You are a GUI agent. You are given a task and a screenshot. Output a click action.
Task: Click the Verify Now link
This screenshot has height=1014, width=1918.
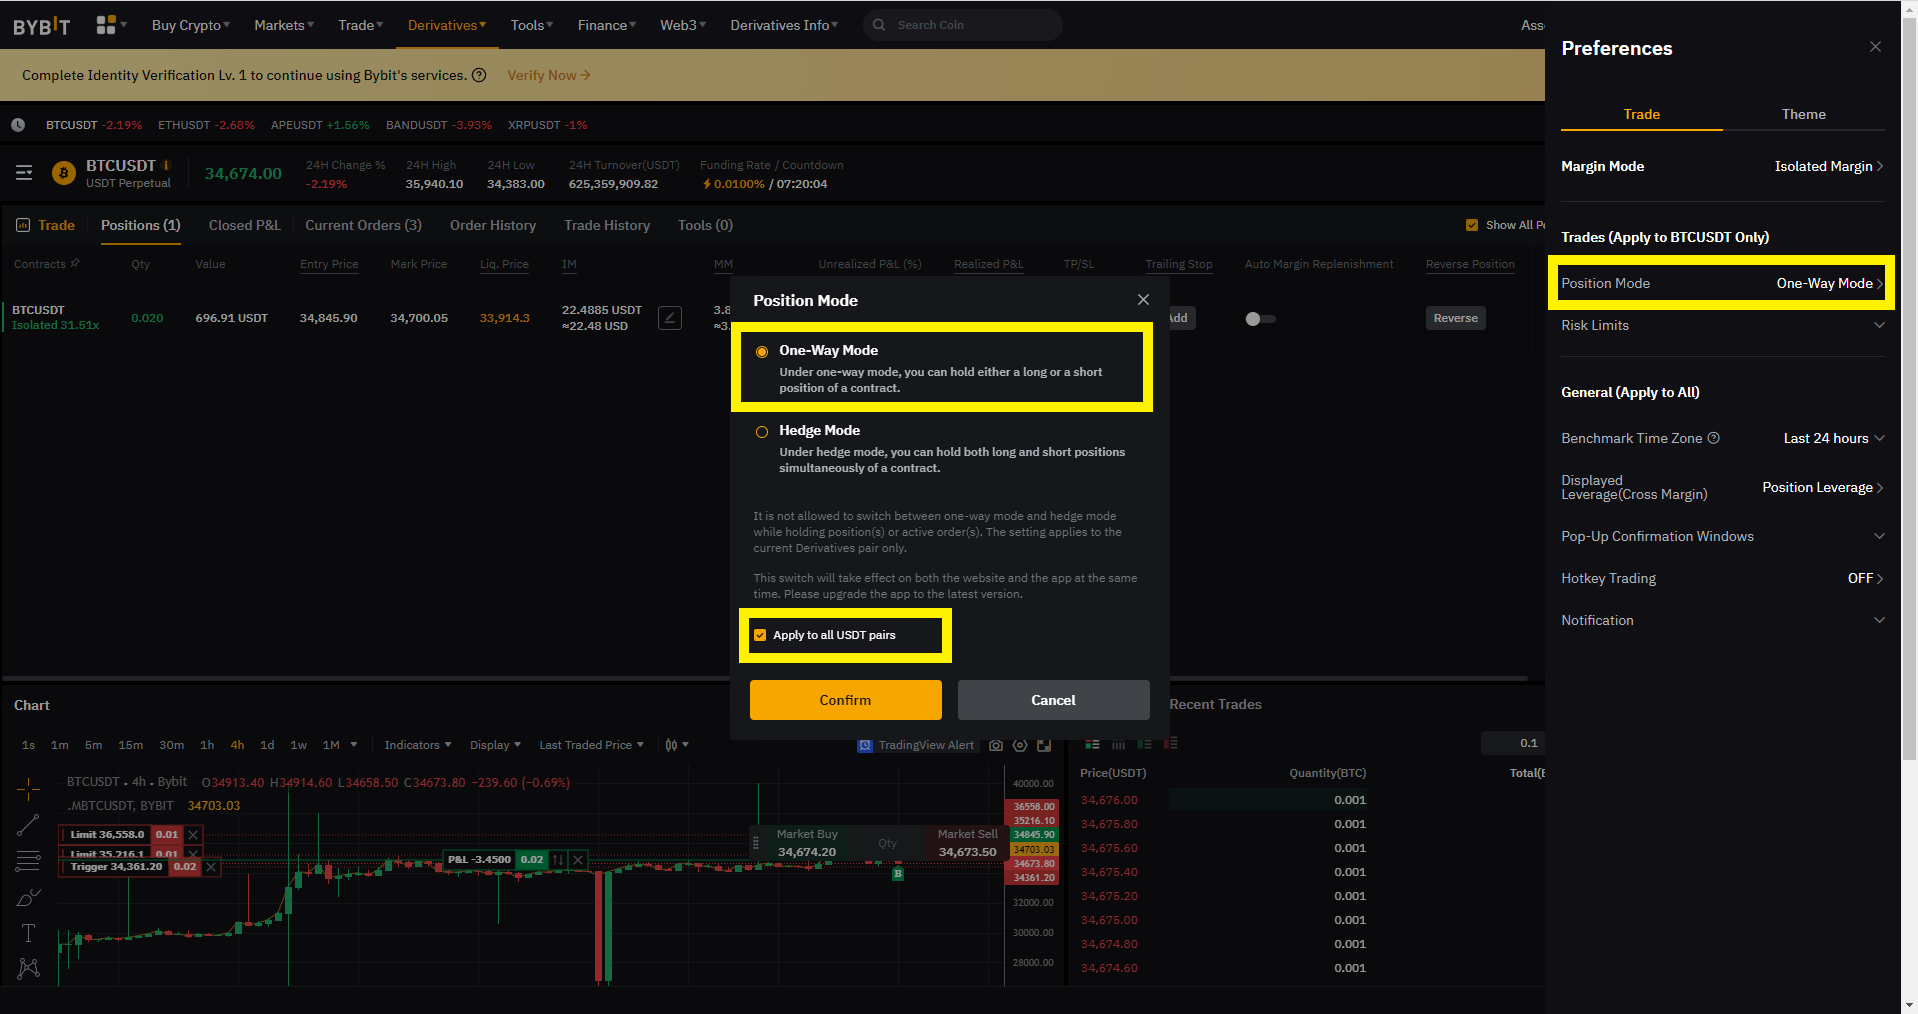click(x=548, y=75)
